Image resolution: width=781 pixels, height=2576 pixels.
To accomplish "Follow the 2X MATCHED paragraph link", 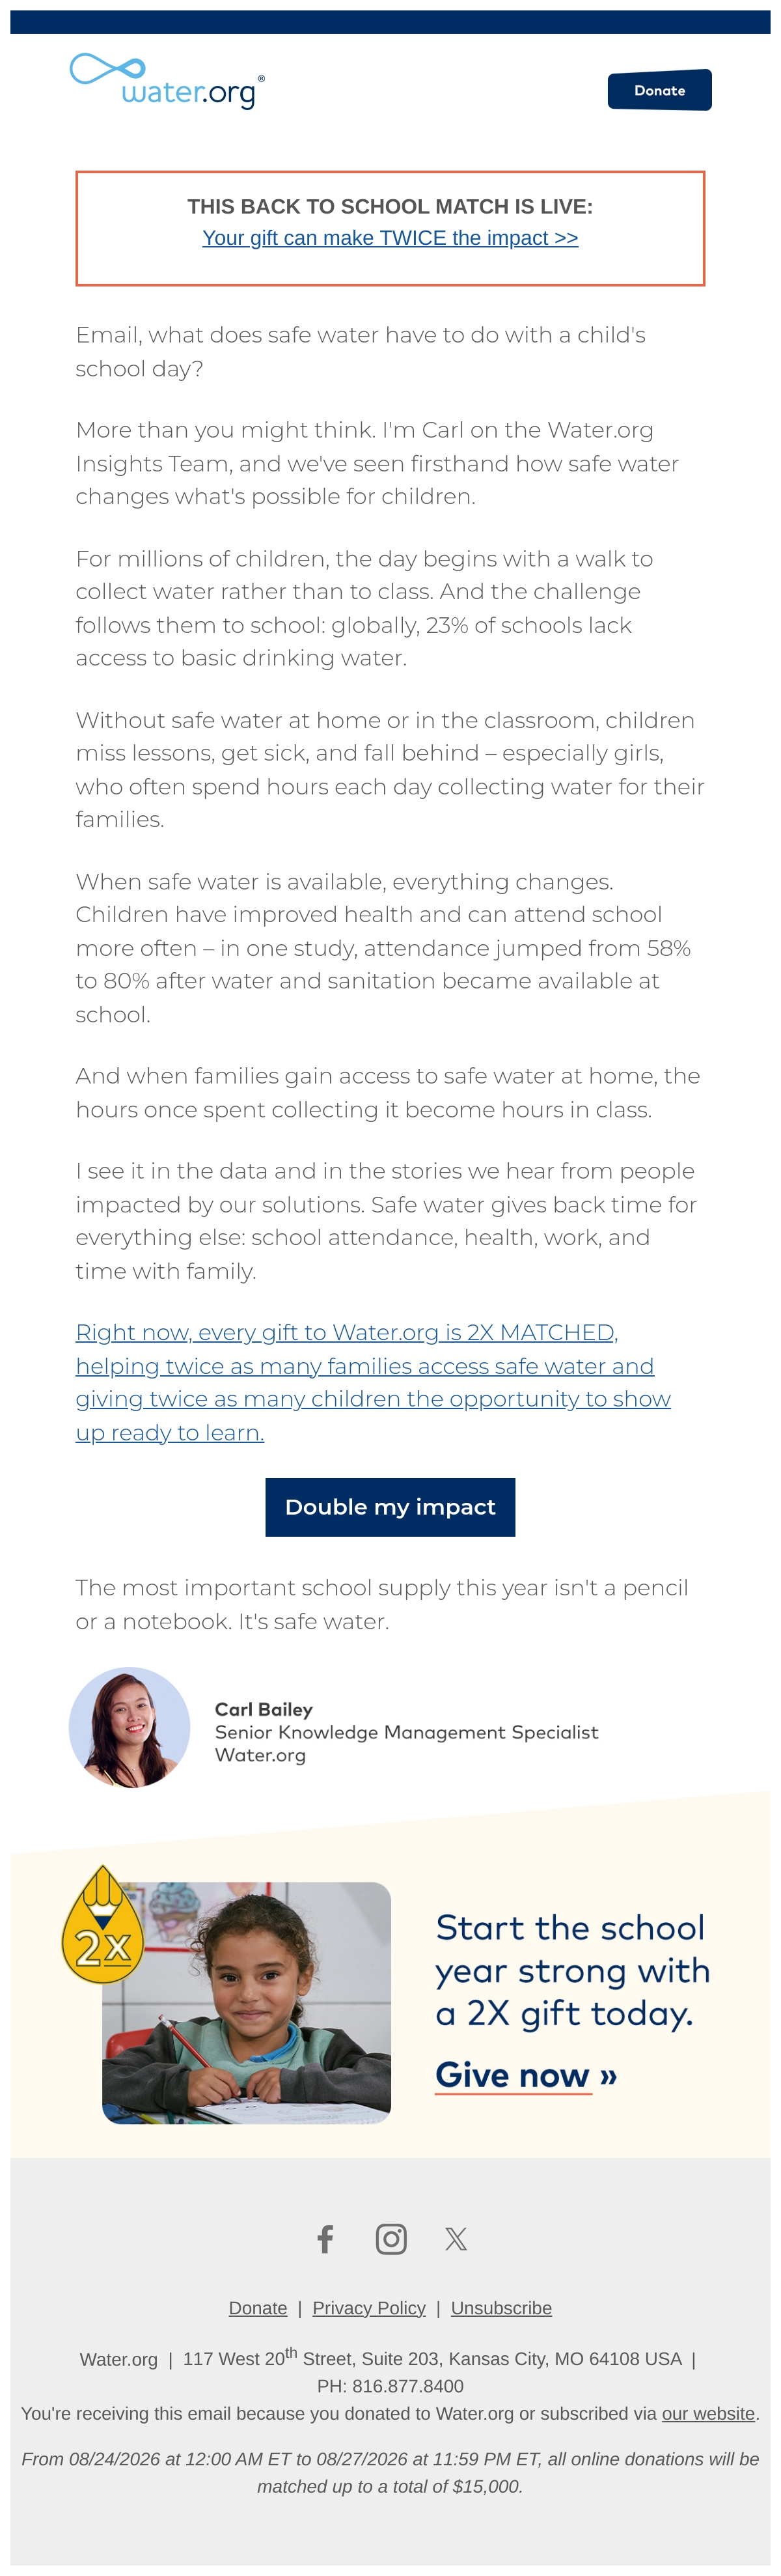I will (x=373, y=1381).
